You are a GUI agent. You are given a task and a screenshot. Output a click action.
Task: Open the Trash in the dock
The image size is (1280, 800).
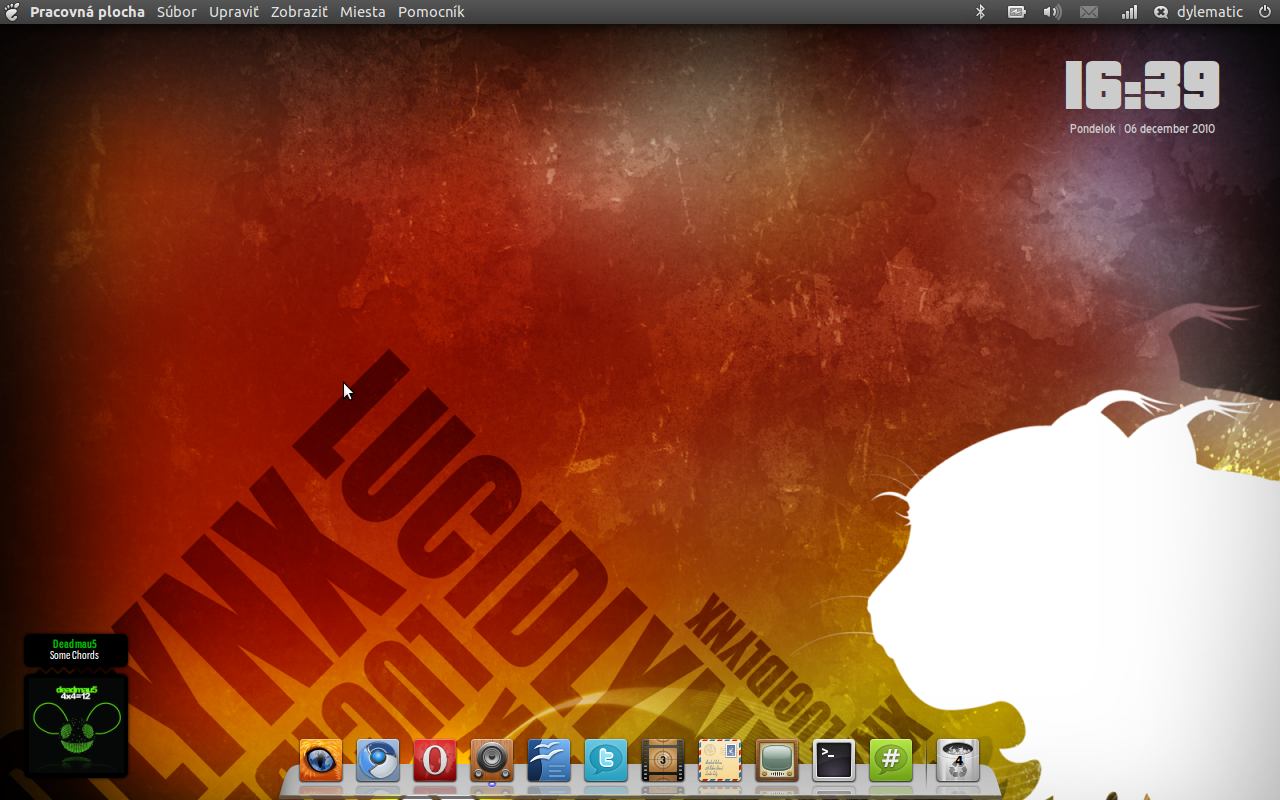tap(958, 761)
